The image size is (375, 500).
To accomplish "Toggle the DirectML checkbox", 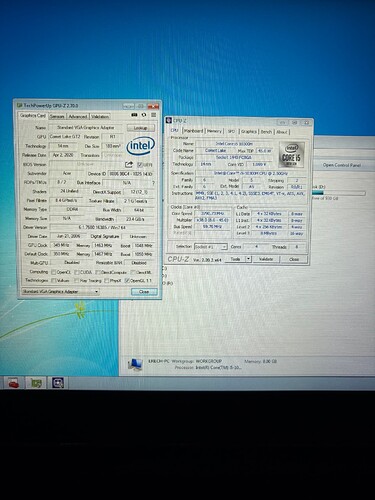I will tap(133, 272).
